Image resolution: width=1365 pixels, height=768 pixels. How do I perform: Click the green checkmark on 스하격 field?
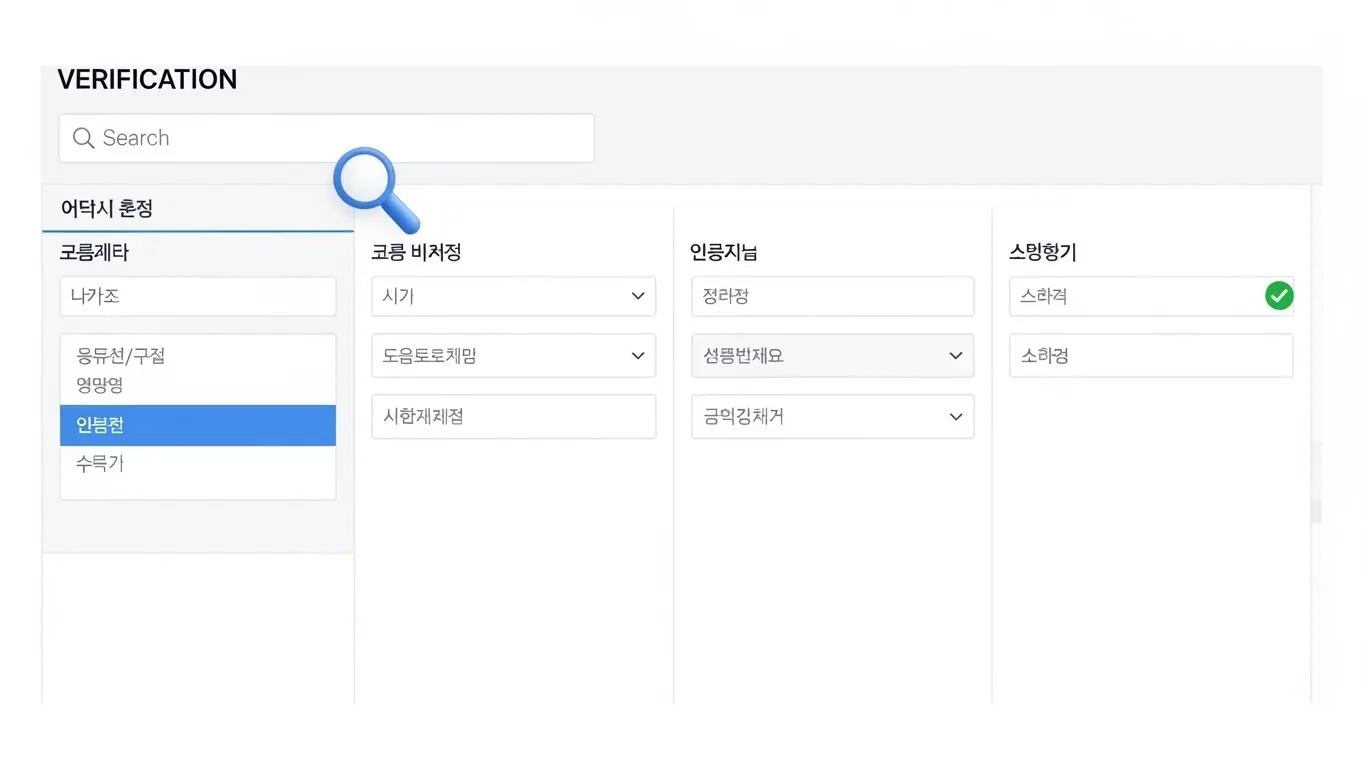1278,295
